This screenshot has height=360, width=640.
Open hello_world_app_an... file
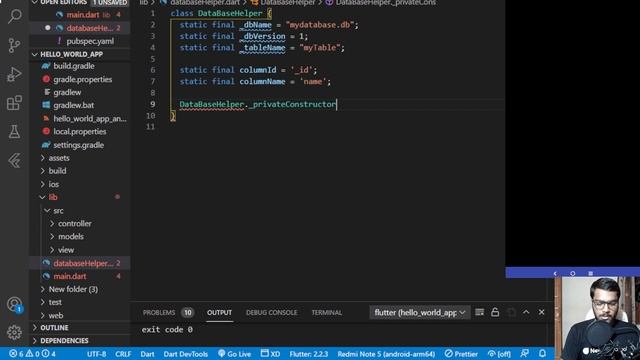pos(90,119)
